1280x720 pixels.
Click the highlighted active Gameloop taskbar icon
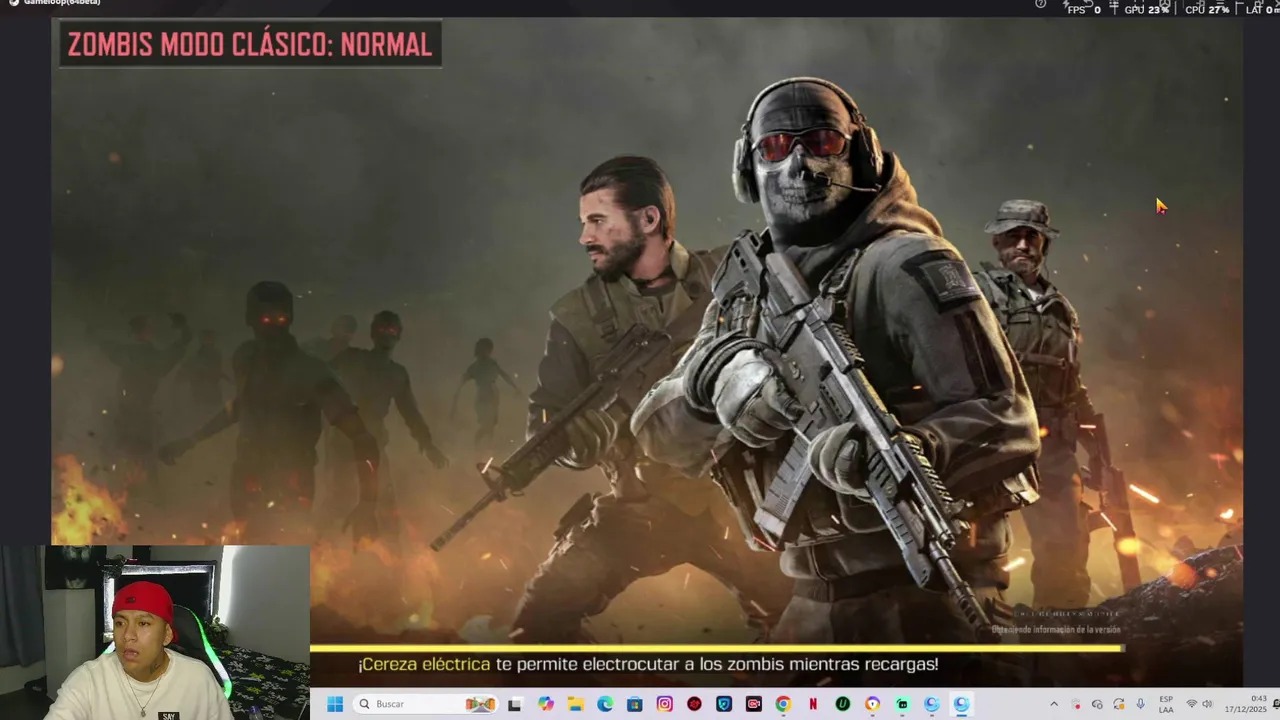tap(961, 704)
